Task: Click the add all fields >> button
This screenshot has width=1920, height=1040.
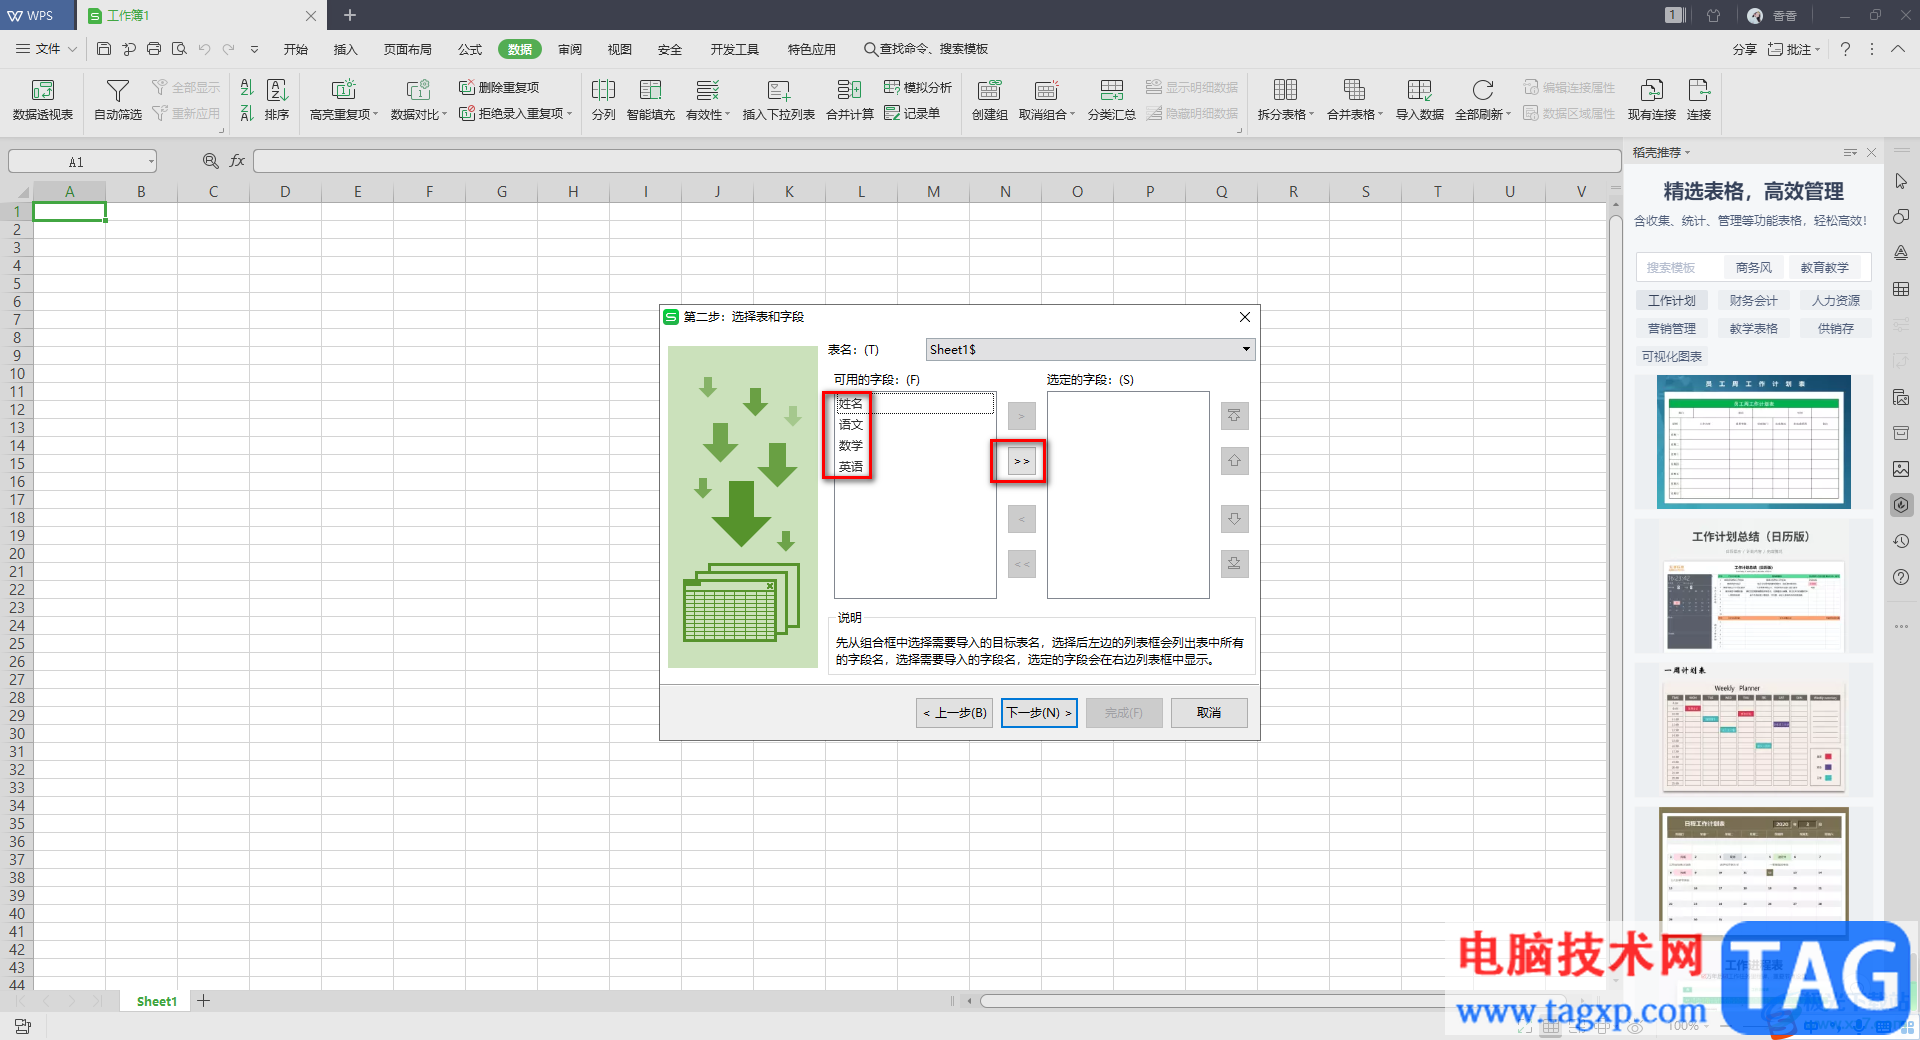Action: 1021,461
